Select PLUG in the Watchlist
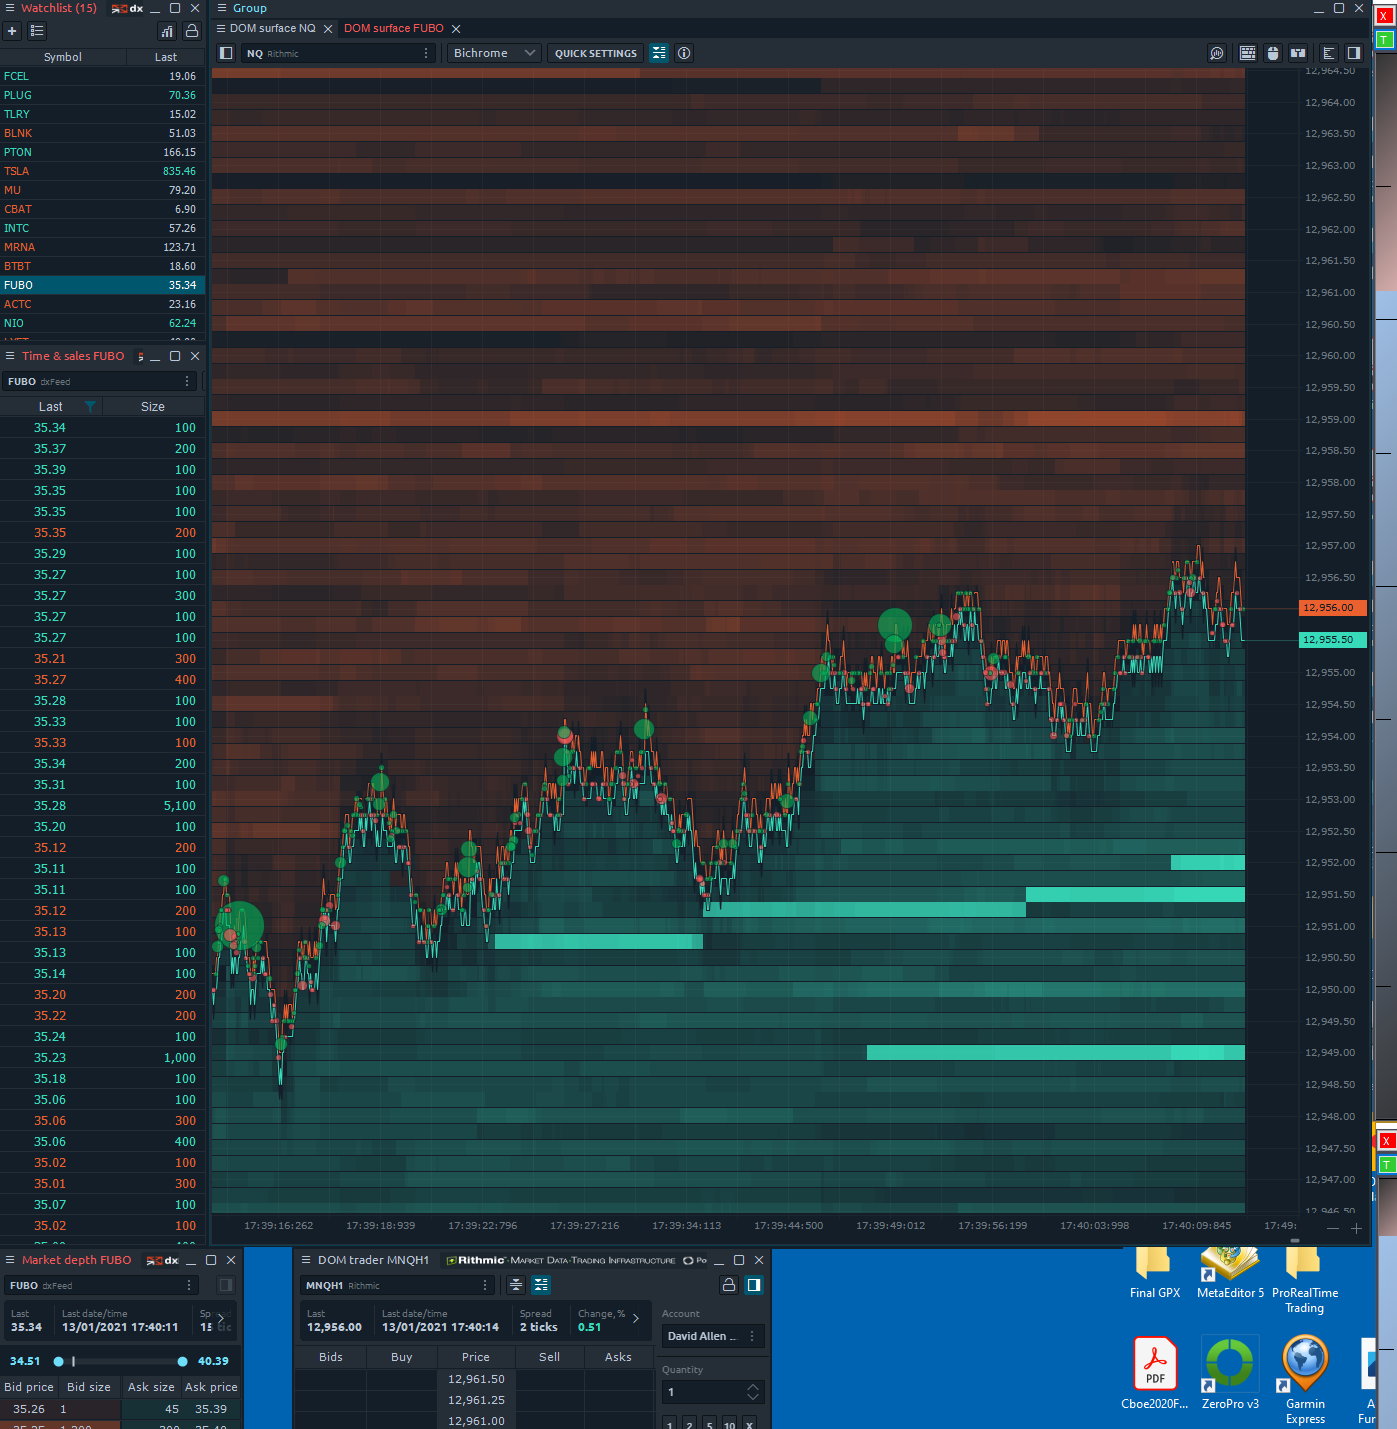Image resolution: width=1397 pixels, height=1429 pixels. [102, 95]
